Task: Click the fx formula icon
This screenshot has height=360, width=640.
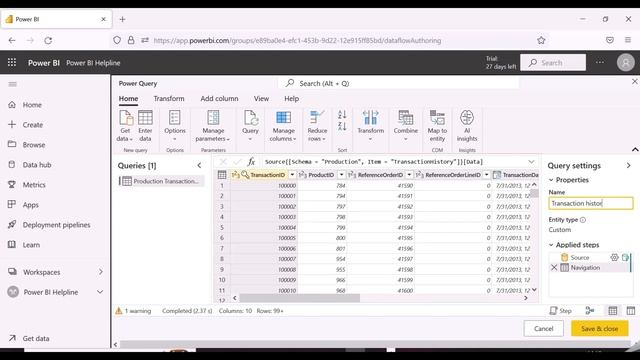Action: [251, 162]
